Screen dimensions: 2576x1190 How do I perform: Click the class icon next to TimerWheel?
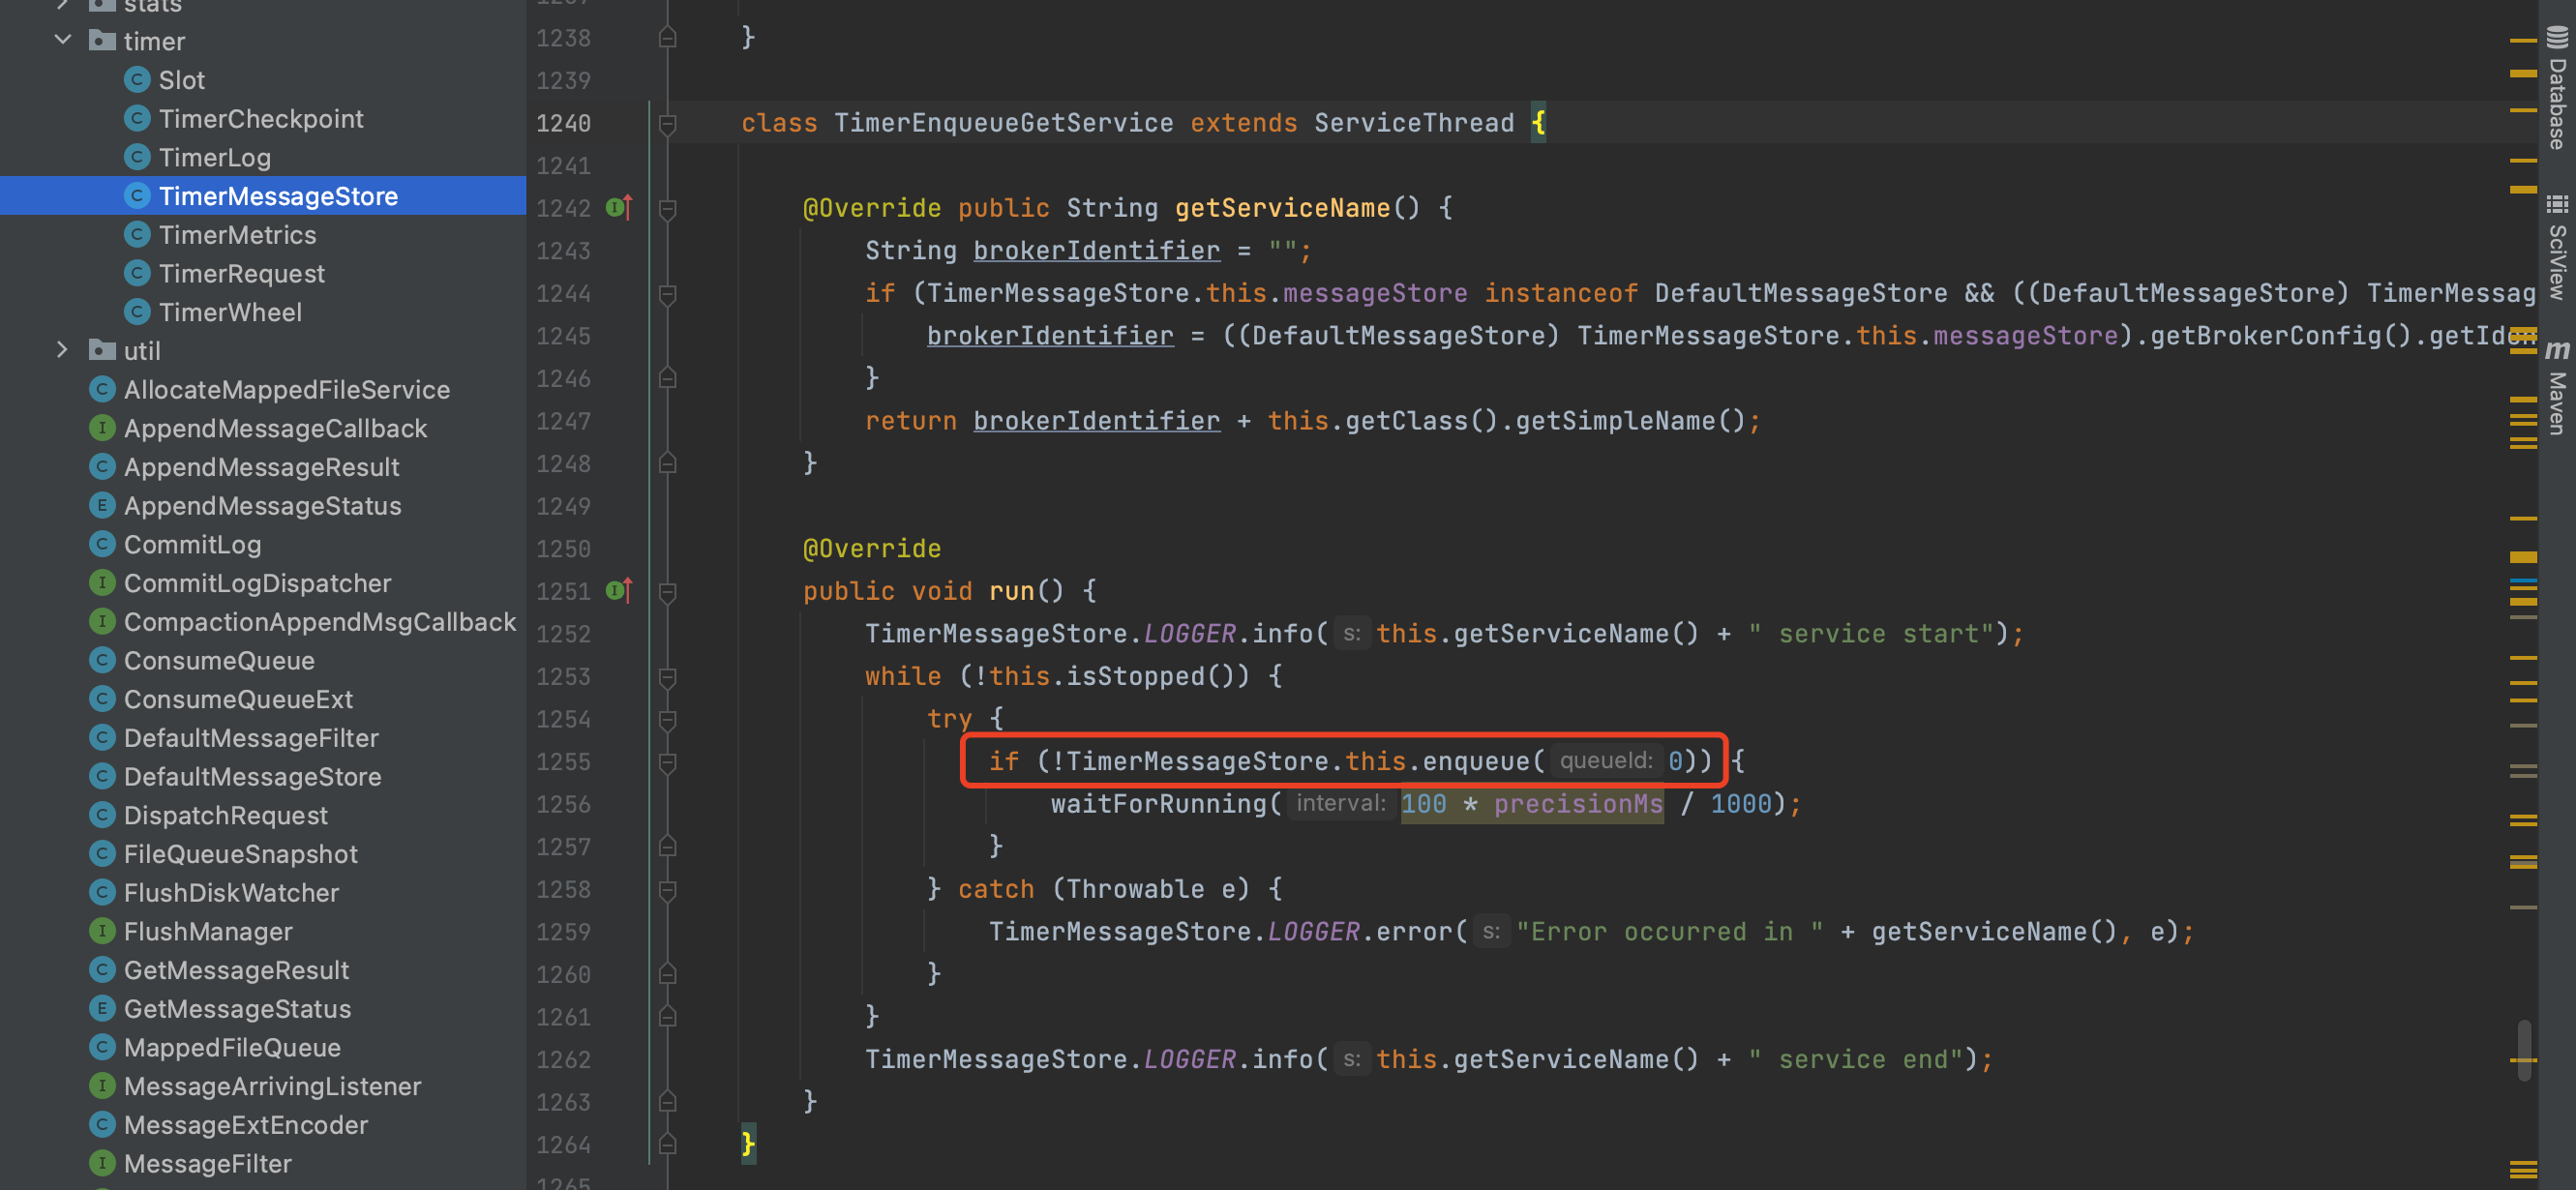[137, 312]
